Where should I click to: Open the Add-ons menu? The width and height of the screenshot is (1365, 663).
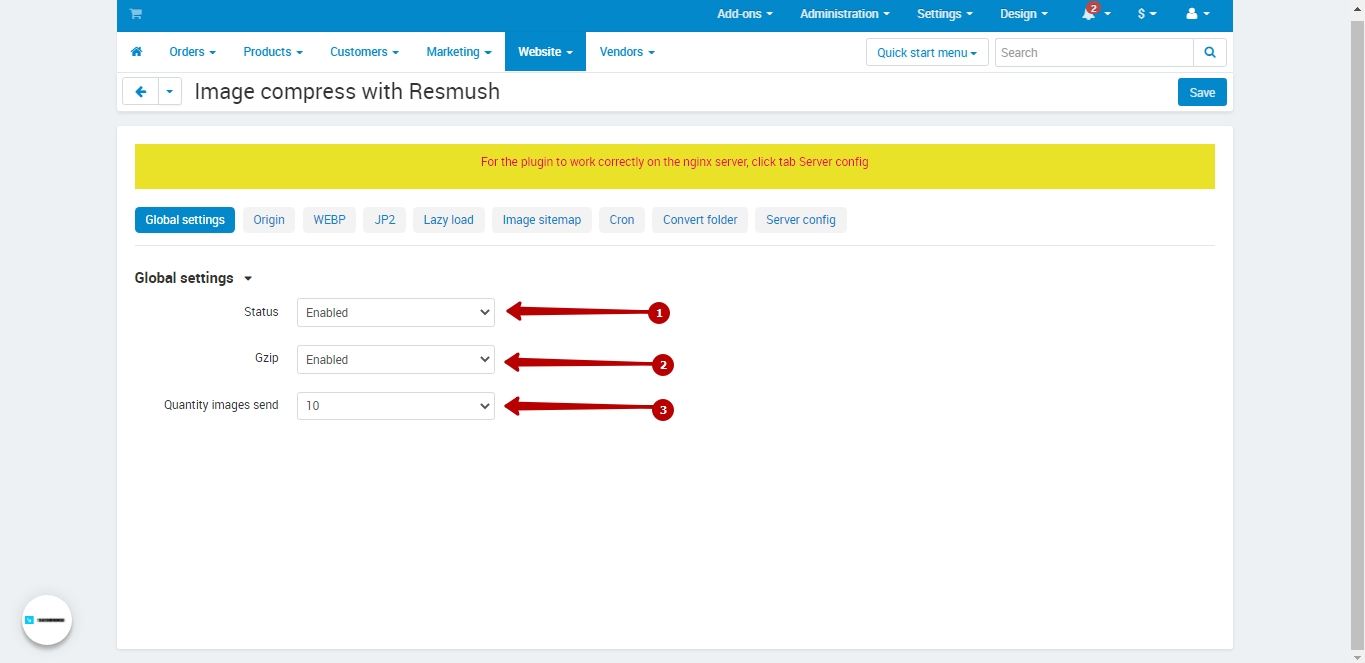(x=745, y=14)
